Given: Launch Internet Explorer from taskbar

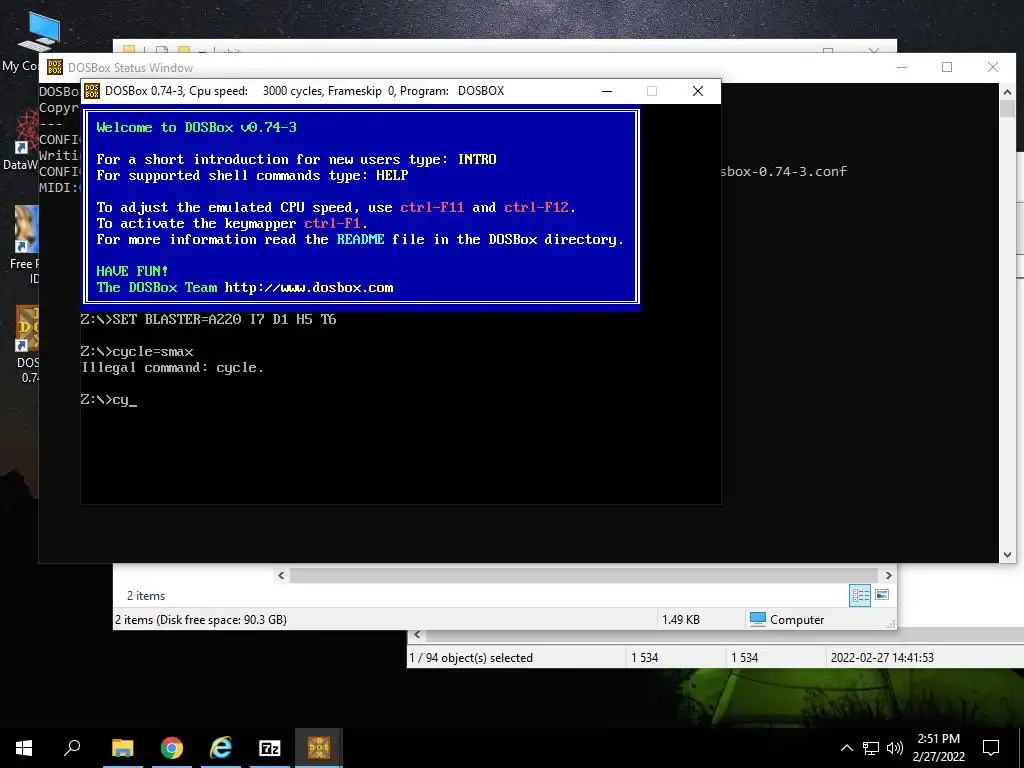Looking at the screenshot, I should [221, 748].
